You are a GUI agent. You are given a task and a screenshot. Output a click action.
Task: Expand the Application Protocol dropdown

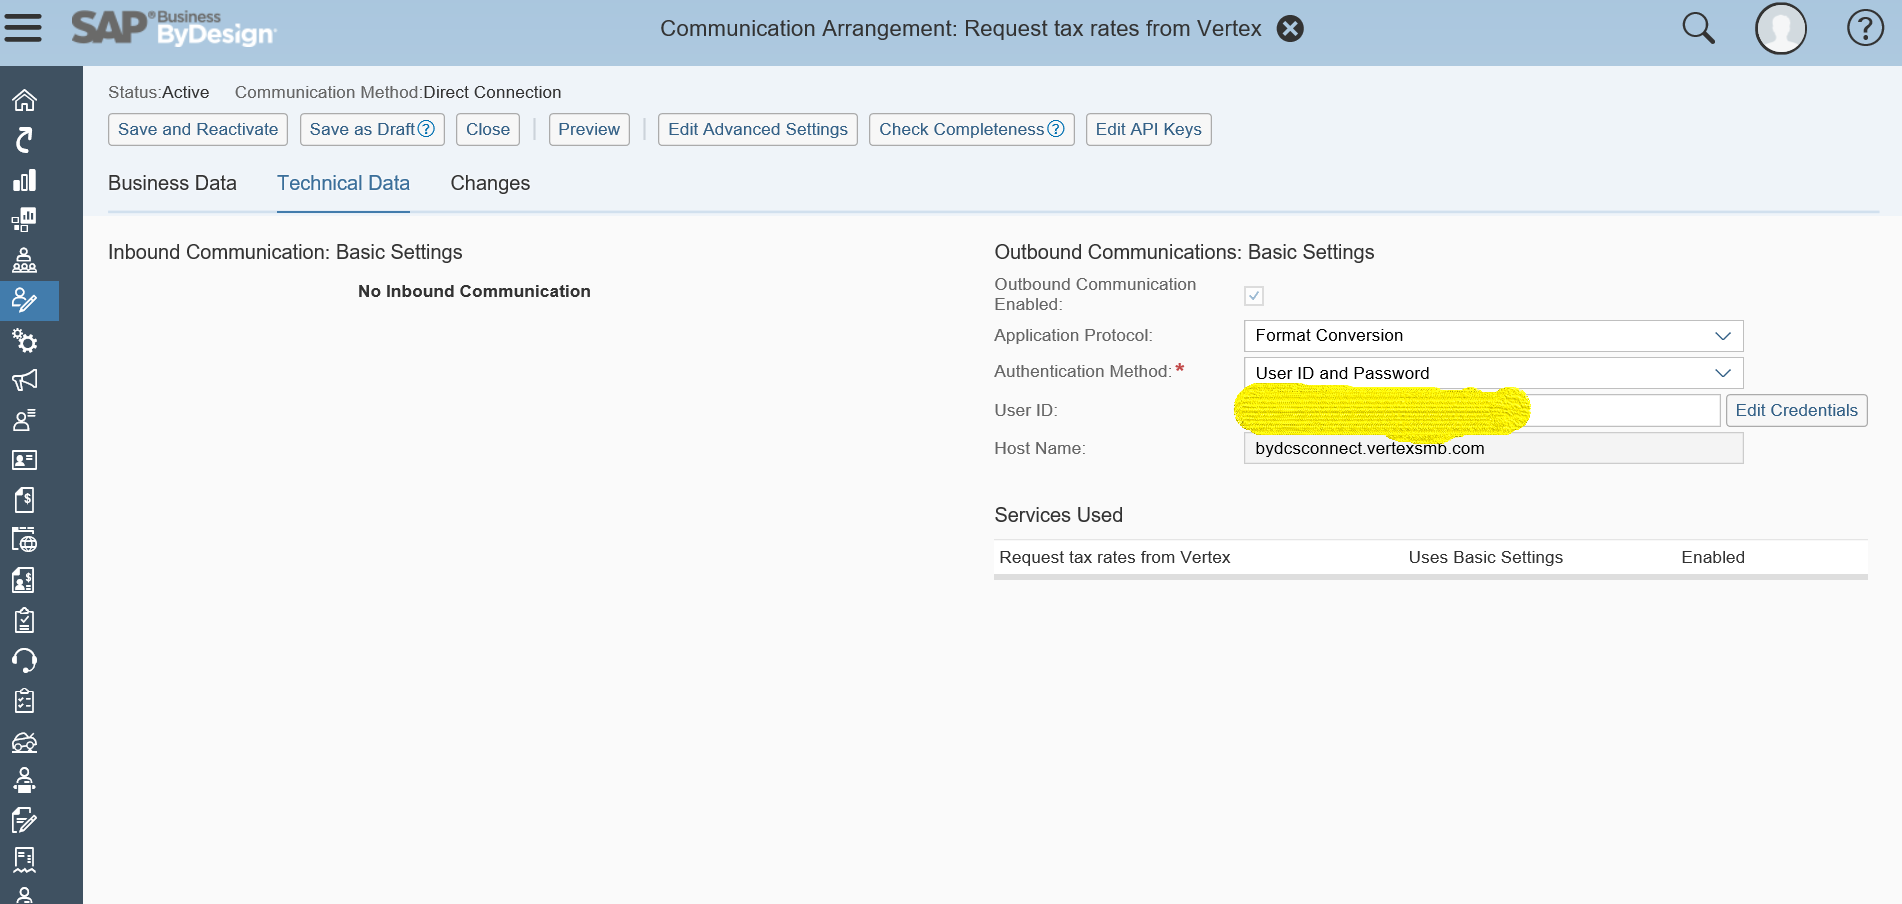tap(1722, 336)
